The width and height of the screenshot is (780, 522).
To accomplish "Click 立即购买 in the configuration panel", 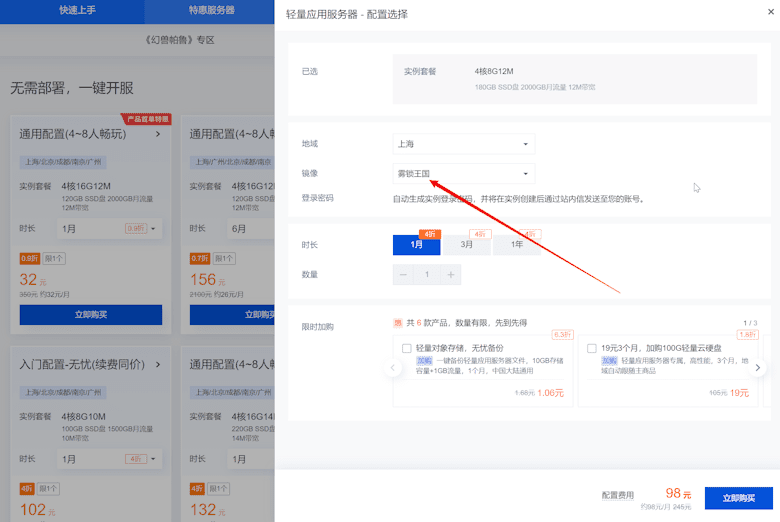I will pyautogui.click(x=730, y=497).
